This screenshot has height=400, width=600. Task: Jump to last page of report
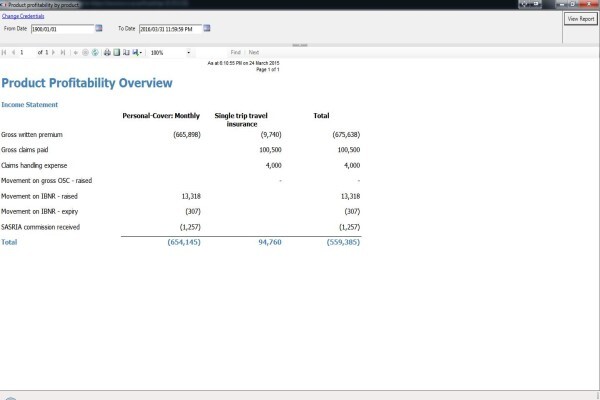click(x=63, y=52)
